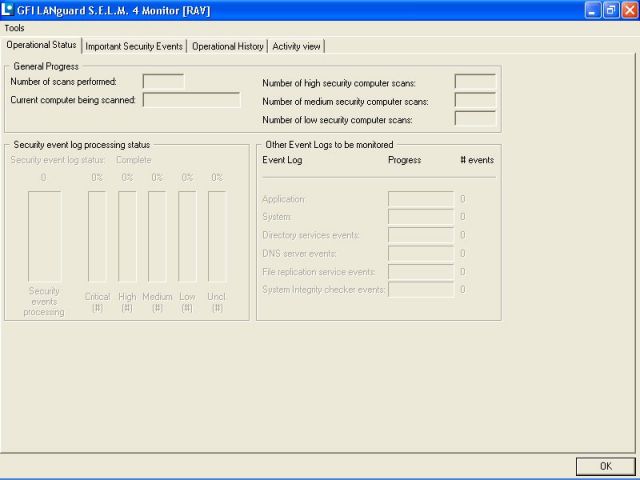The height and width of the screenshot is (480, 640).
Task: Click the 'Application:' log label
Action: (x=284, y=199)
